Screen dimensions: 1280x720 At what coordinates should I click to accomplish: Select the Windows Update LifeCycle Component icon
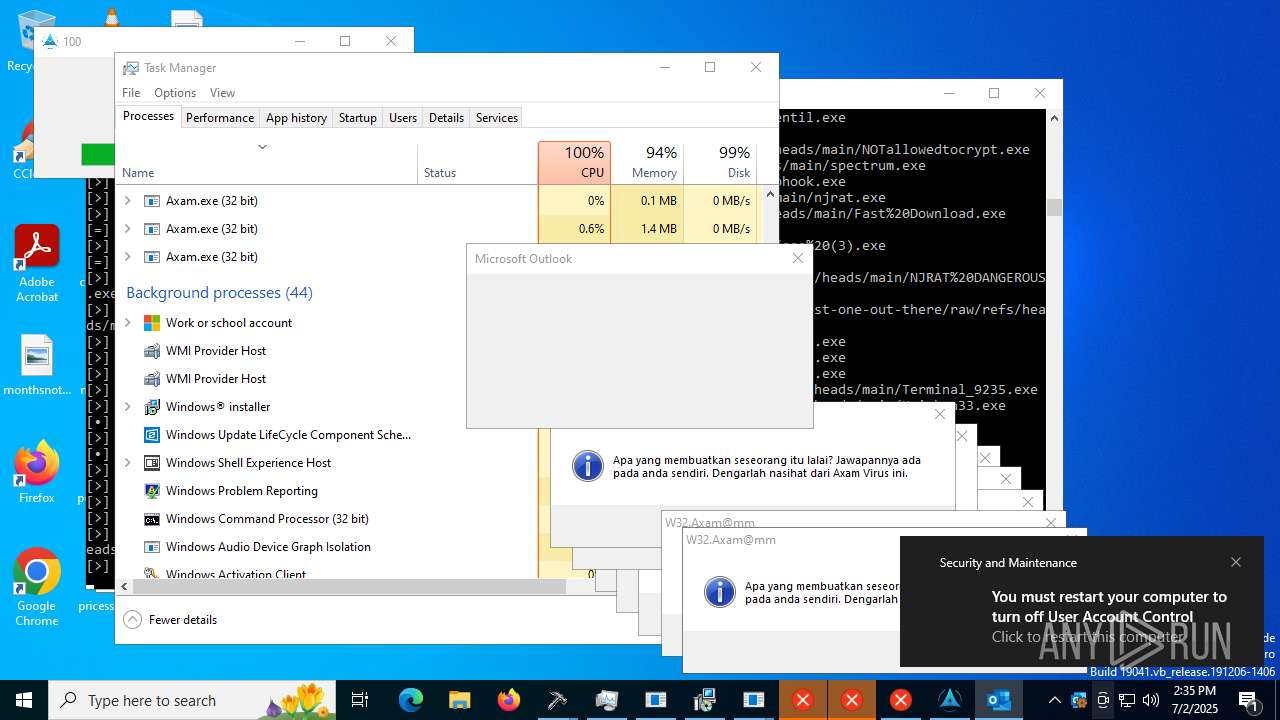pos(152,435)
